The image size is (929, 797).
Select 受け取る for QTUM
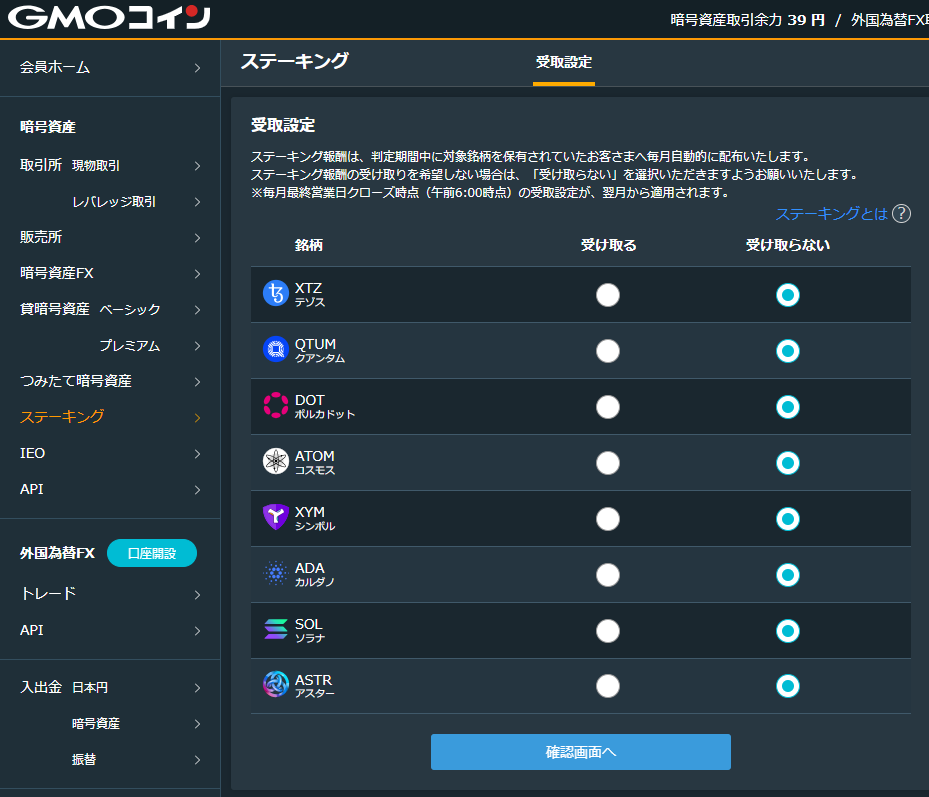click(608, 351)
